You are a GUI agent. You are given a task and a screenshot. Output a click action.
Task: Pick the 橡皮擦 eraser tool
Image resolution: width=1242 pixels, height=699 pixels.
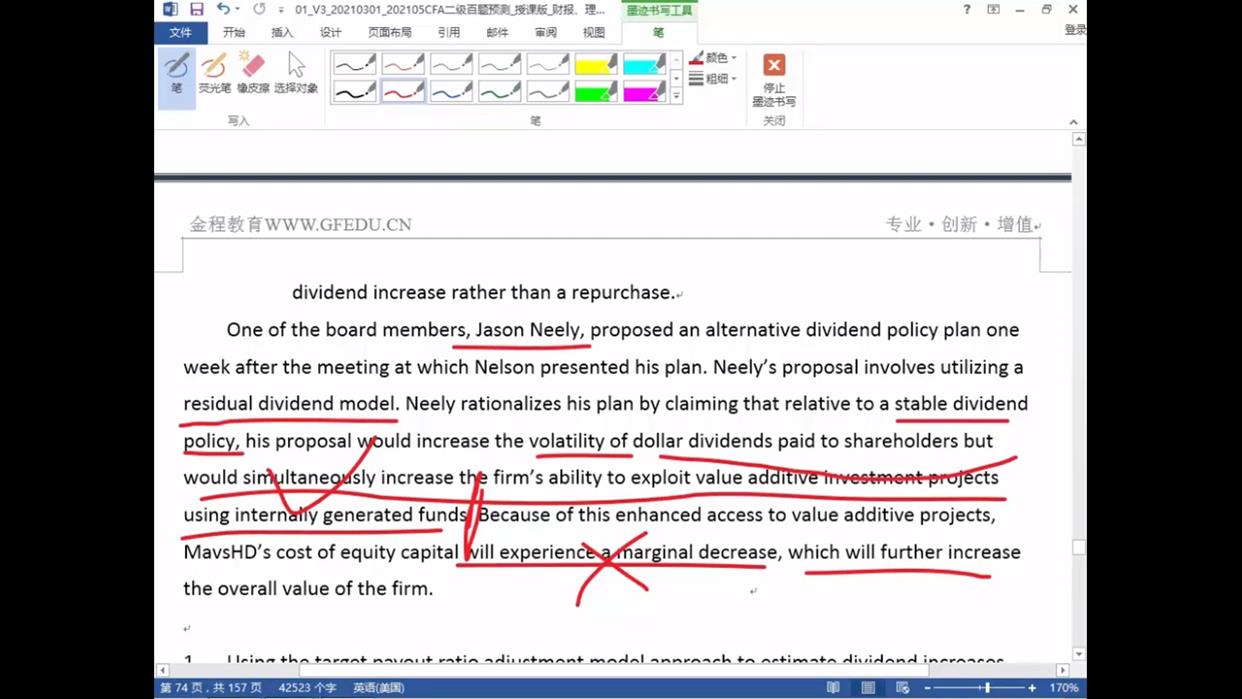[253, 74]
